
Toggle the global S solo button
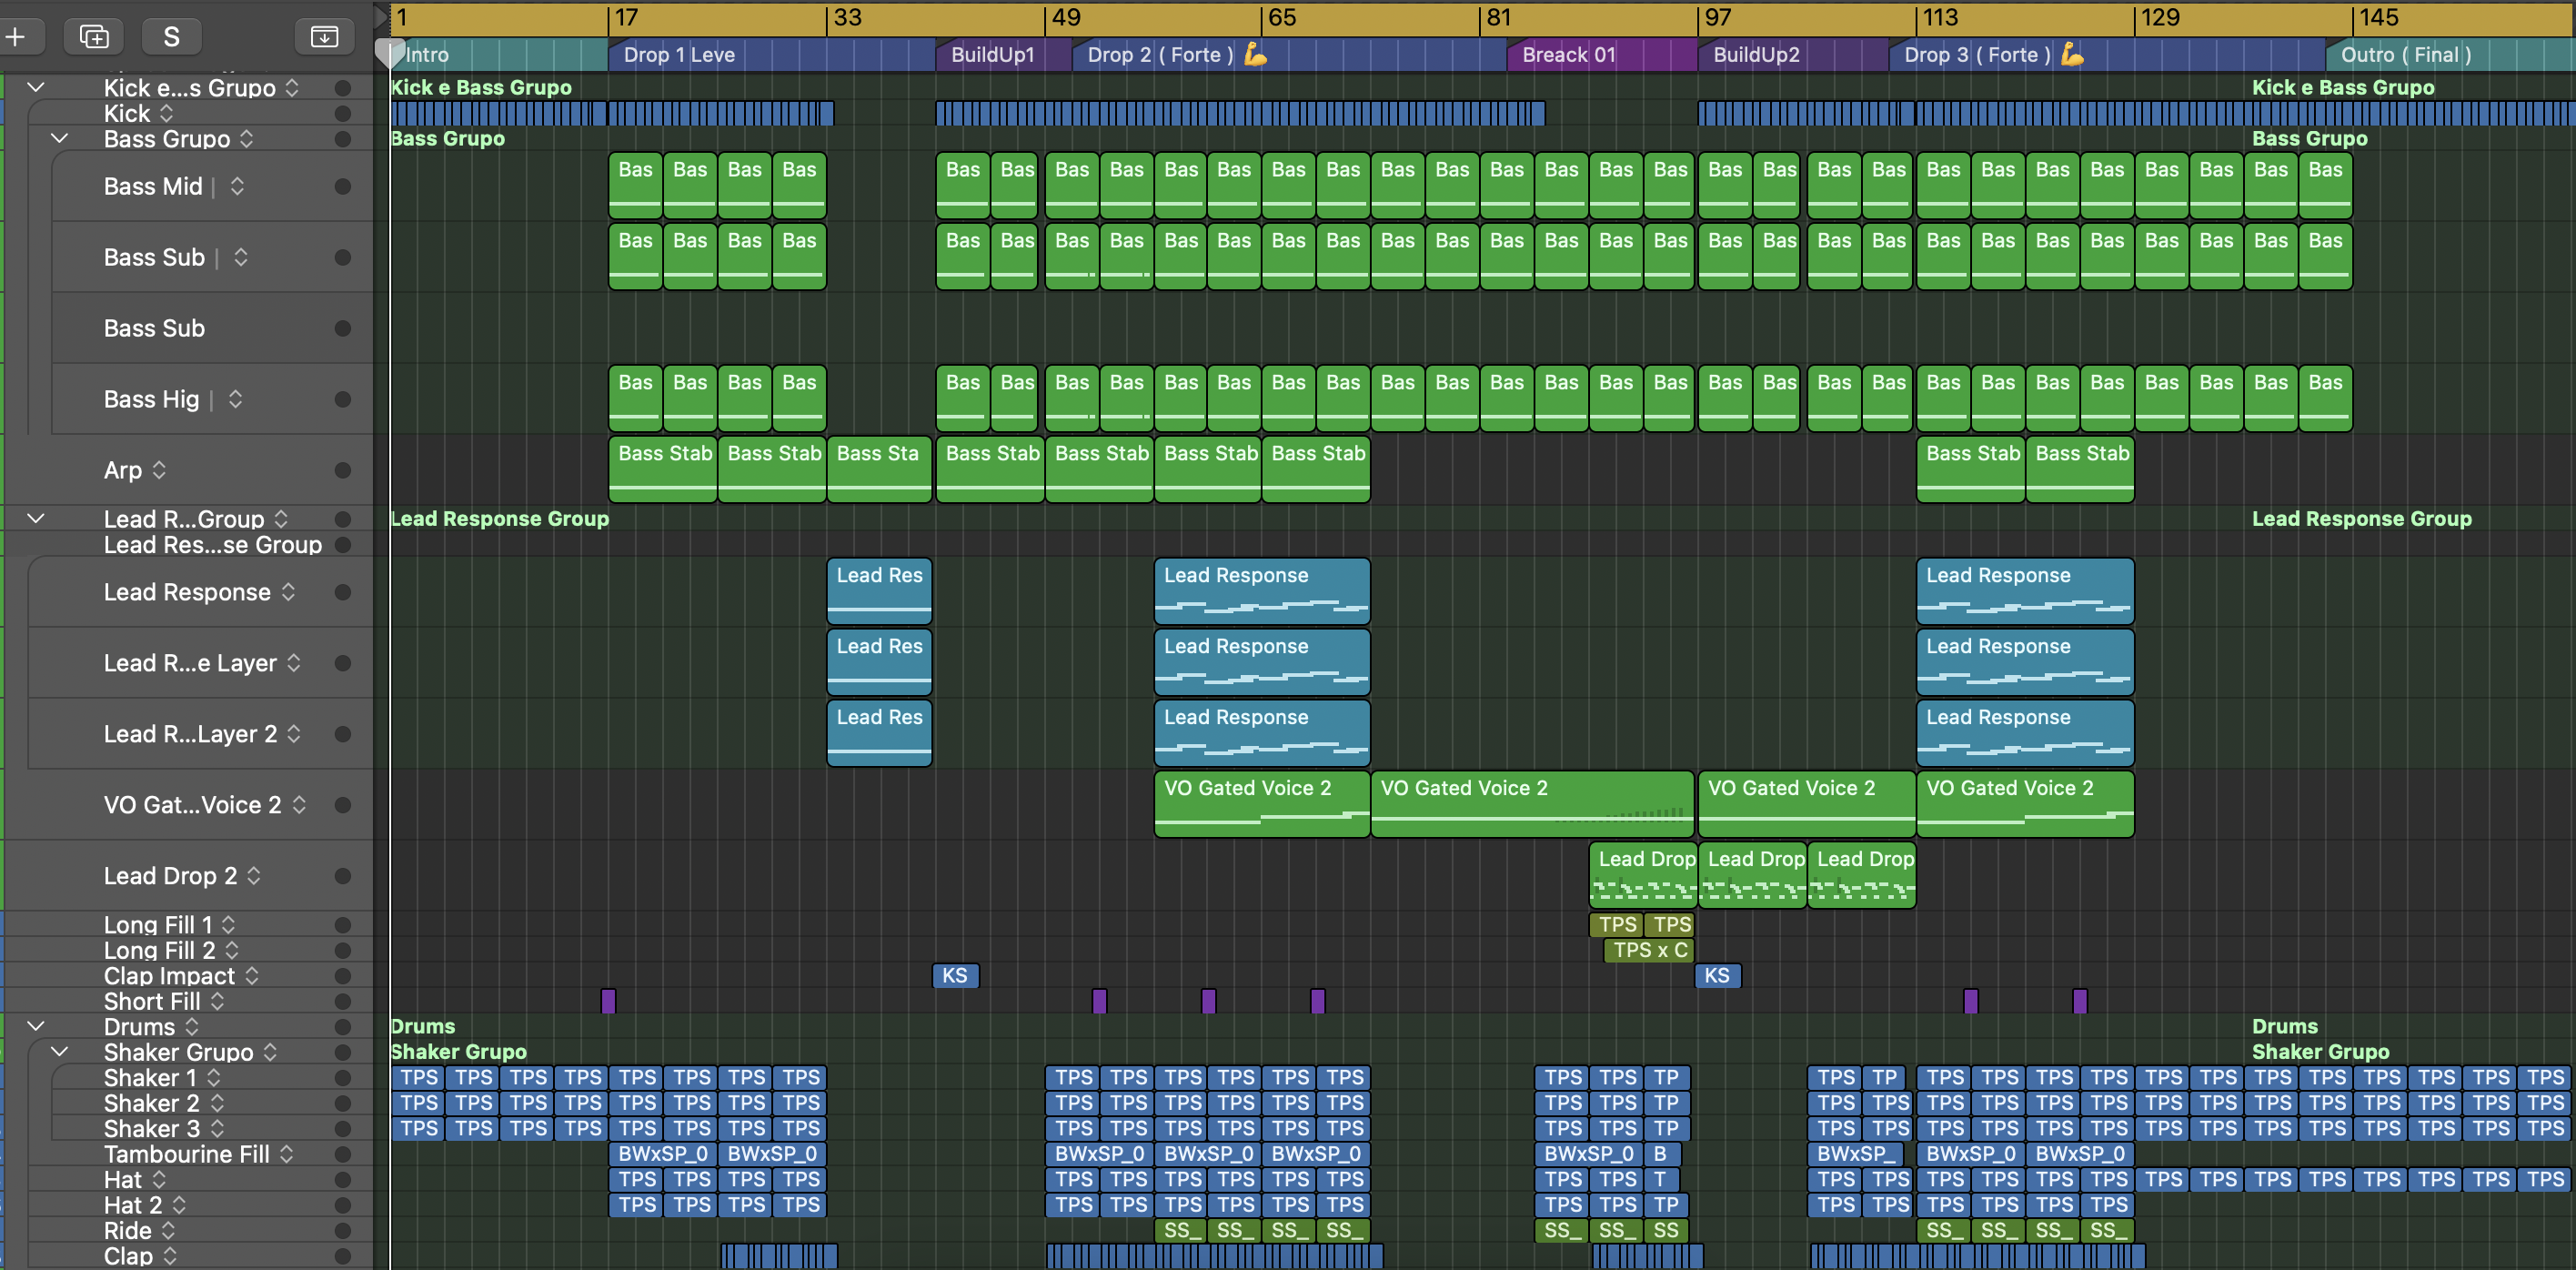click(172, 37)
